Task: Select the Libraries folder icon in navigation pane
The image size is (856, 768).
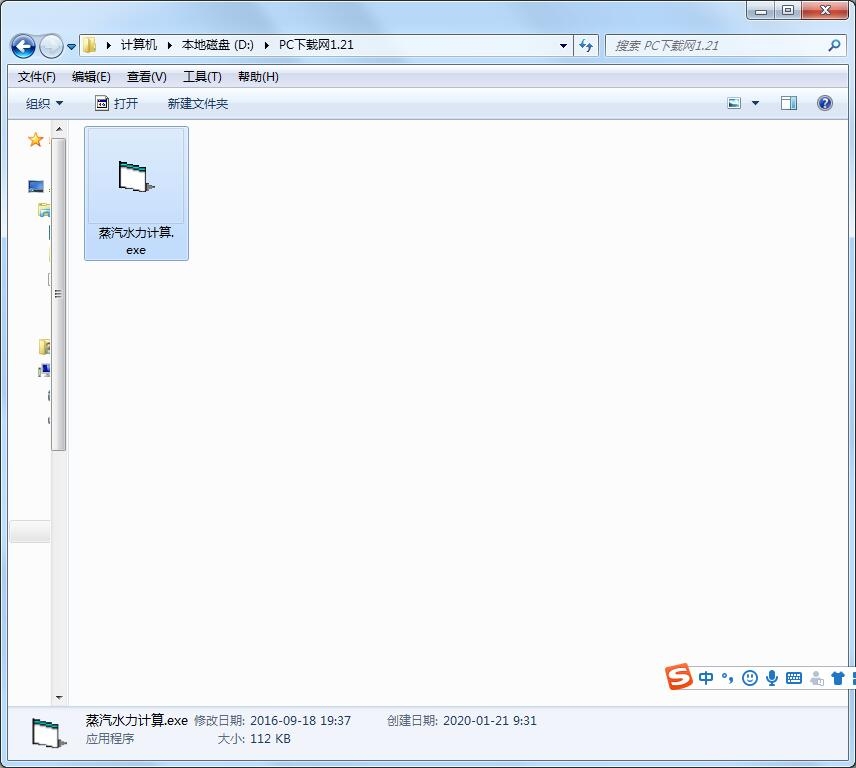Action: (x=44, y=210)
